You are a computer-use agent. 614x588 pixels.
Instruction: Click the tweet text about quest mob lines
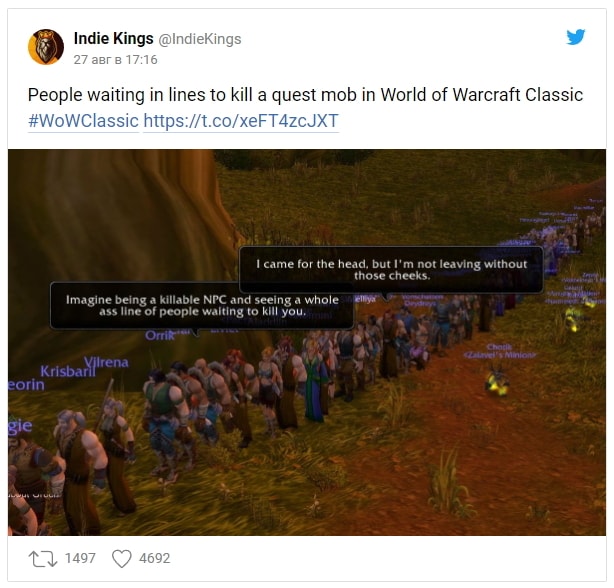[305, 95]
